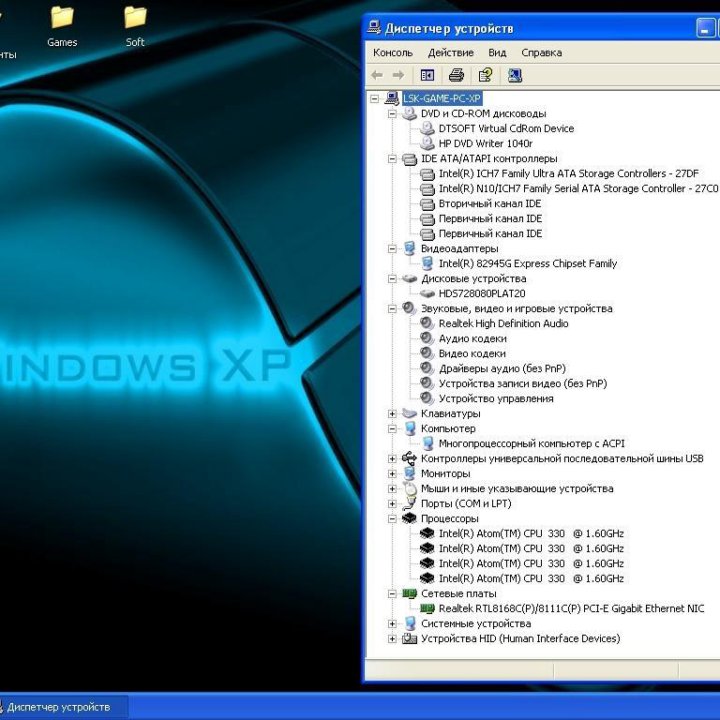Collapse the DVD и CD-ROM дисководы category

pyautogui.click(x=393, y=114)
